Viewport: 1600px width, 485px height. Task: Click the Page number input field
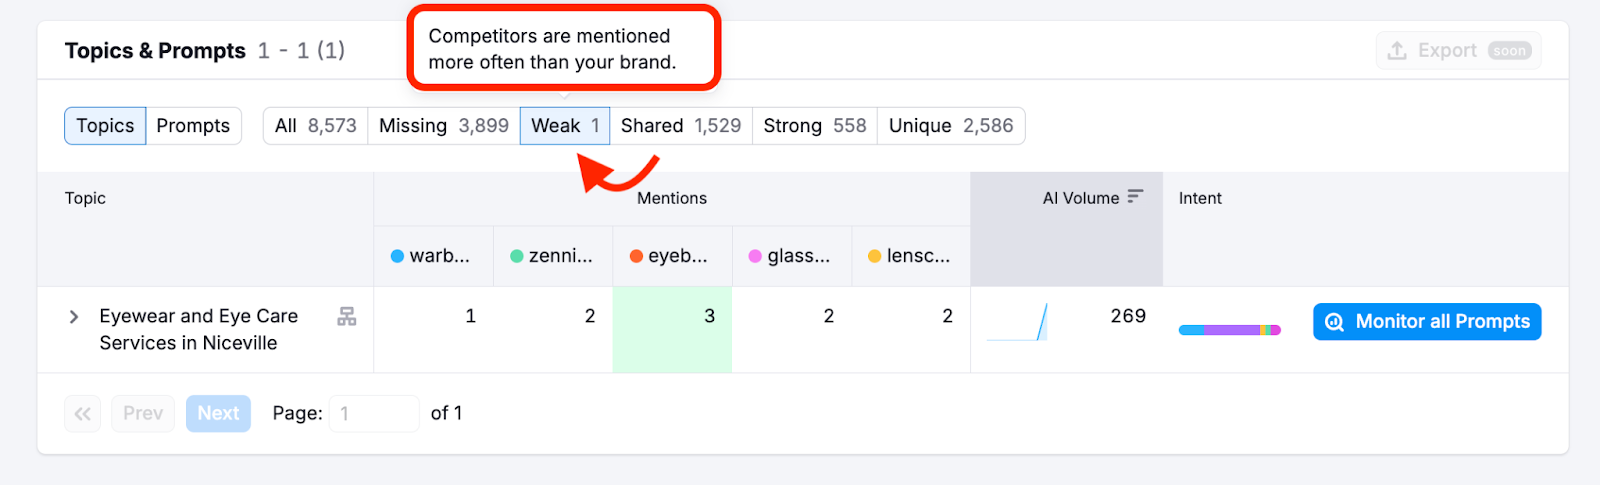pyautogui.click(x=374, y=414)
